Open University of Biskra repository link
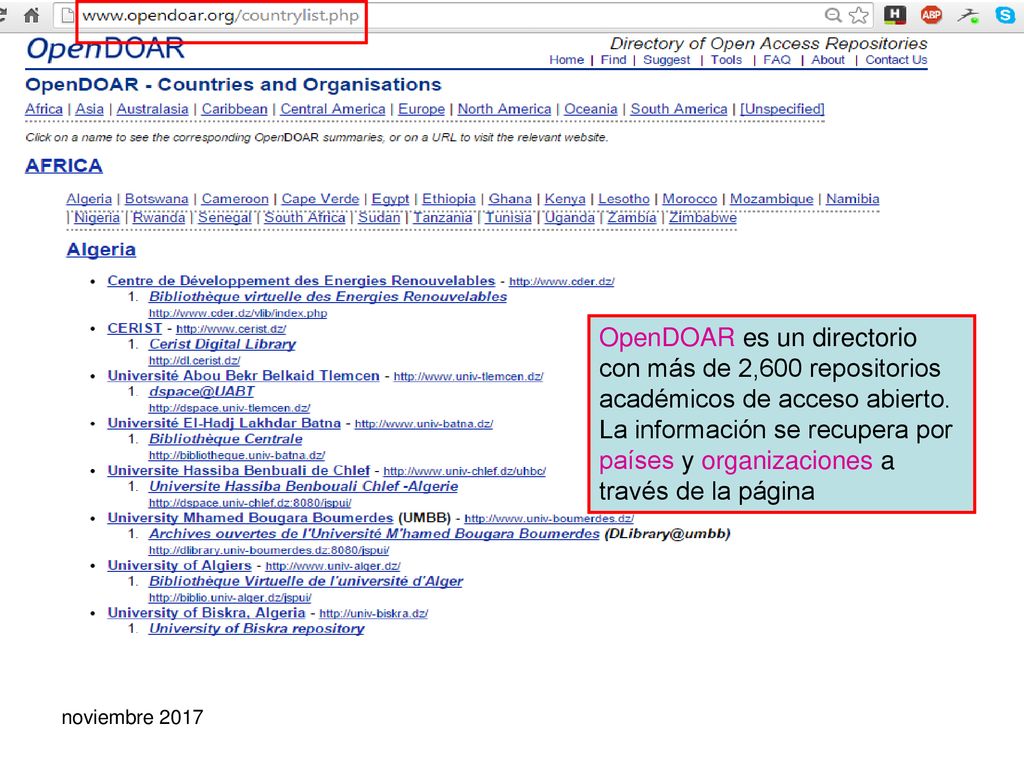The height and width of the screenshot is (768, 1024). [x=256, y=628]
